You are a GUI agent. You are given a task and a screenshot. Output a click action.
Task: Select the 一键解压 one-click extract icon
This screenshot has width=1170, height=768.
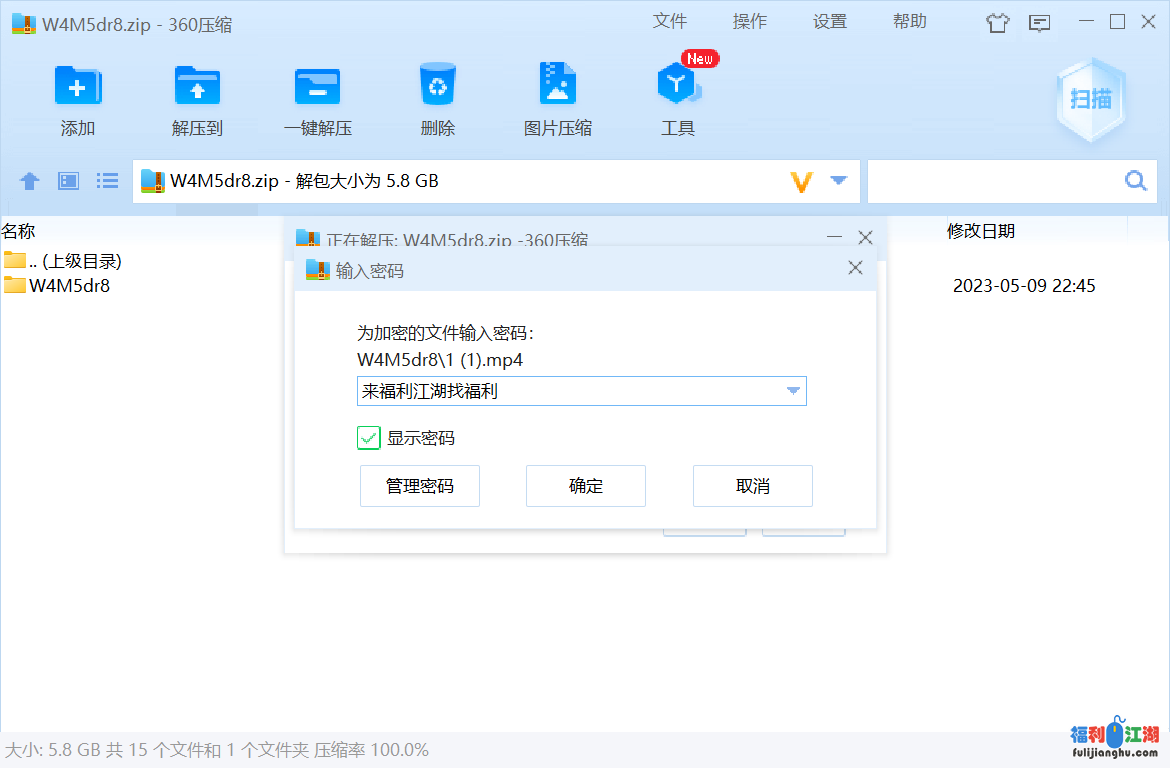(317, 87)
